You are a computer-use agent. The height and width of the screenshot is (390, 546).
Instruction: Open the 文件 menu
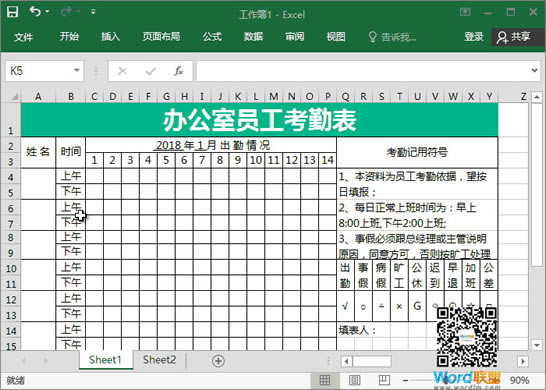click(23, 37)
